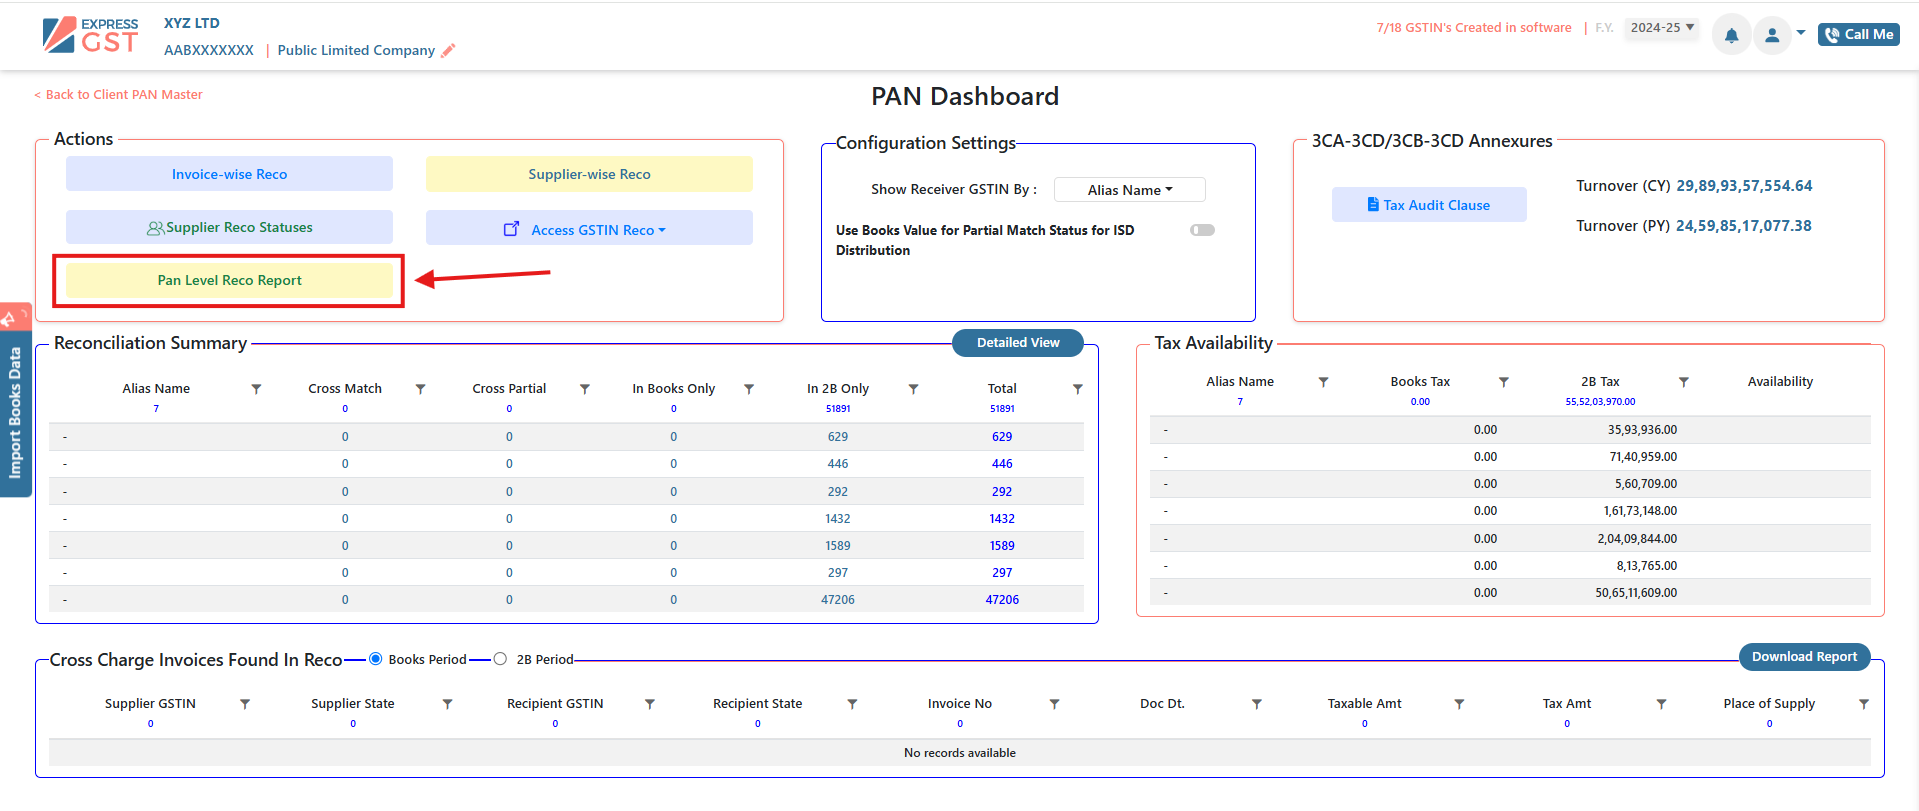The image size is (1919, 811).
Task: Filter the Books Tax column
Action: [1504, 382]
